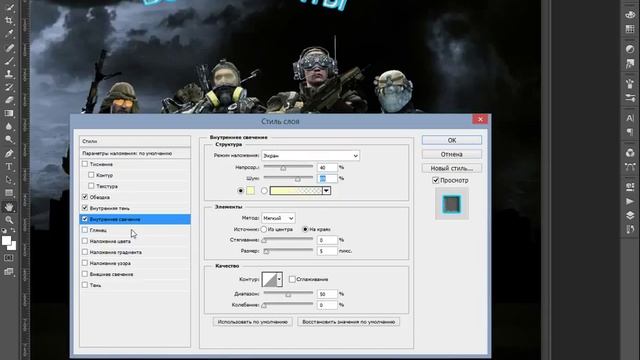Image resolution: width=640 pixels, height=360 pixels.
Task: Select the Clone Stamp tool
Action: [9, 74]
